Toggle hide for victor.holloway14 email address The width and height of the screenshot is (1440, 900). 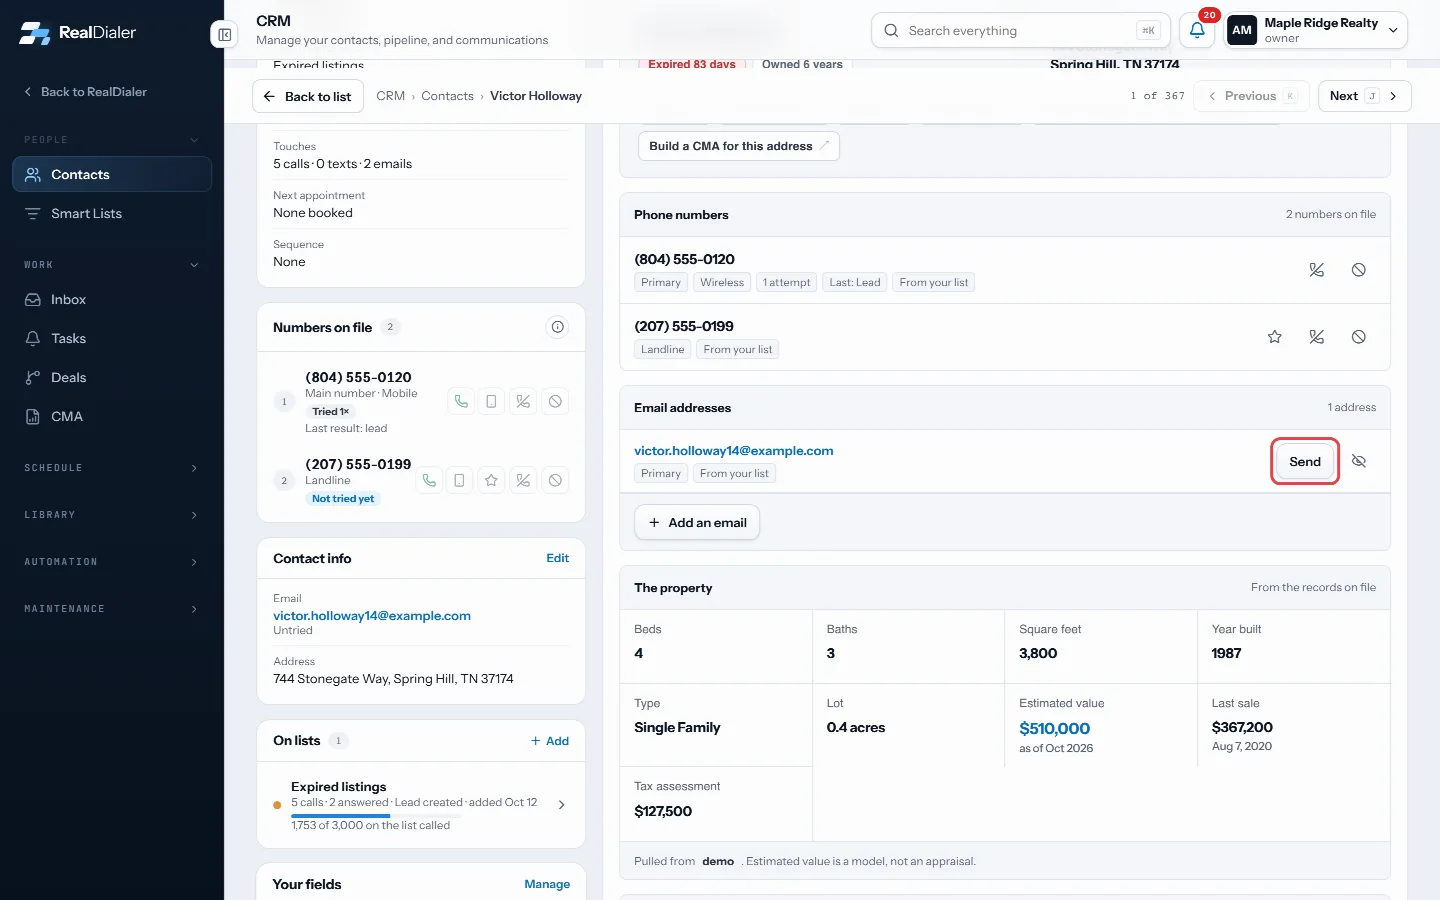[x=1359, y=461]
